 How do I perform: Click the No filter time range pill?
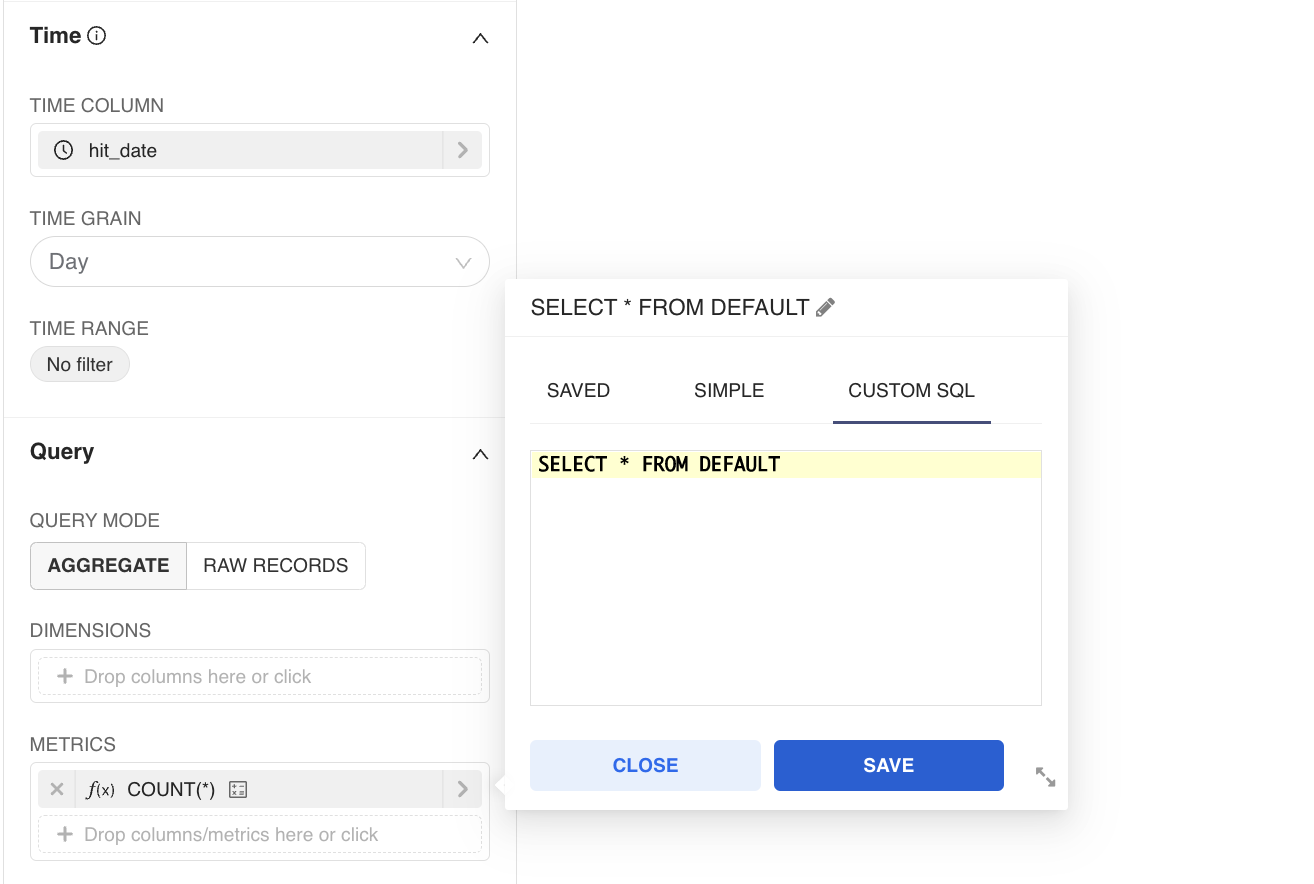tap(80, 365)
